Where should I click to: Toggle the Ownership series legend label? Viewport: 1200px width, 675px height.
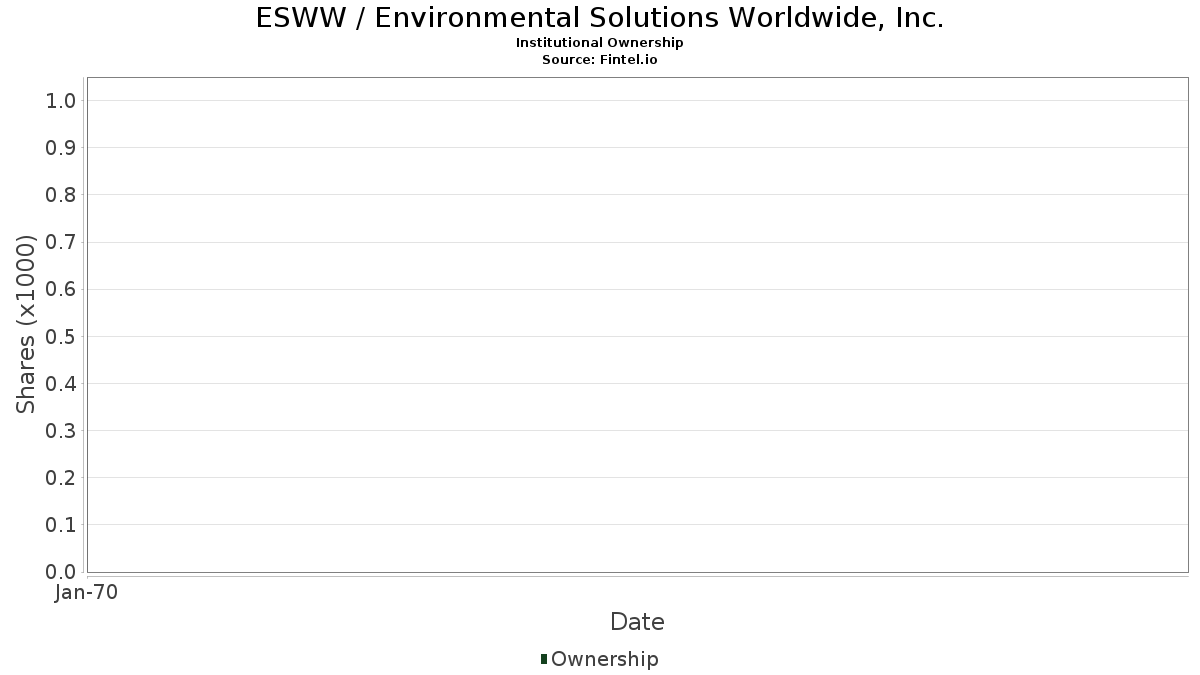click(604, 659)
